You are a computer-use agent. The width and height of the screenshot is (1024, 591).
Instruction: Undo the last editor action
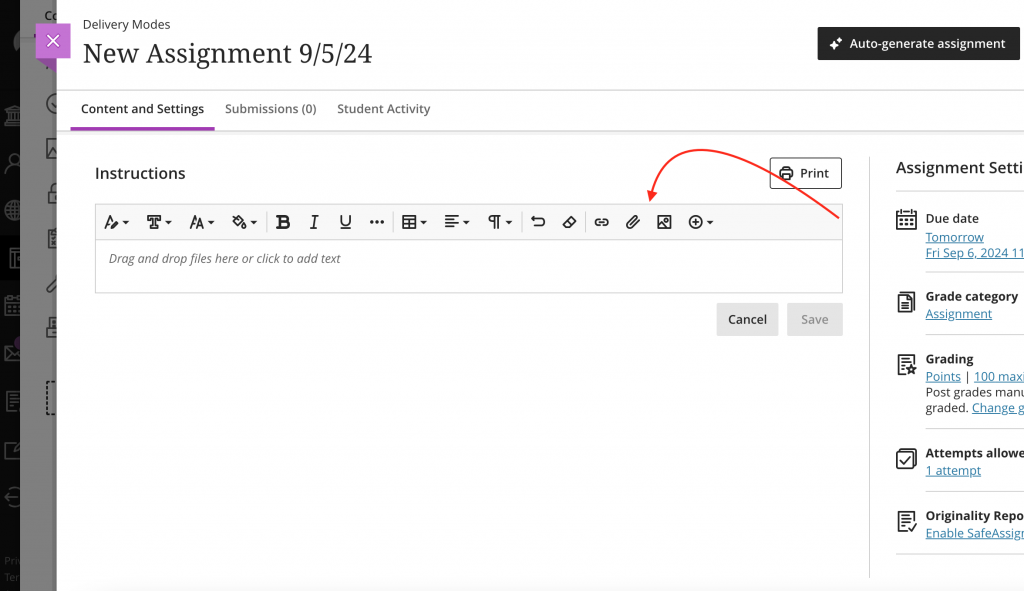click(x=538, y=221)
